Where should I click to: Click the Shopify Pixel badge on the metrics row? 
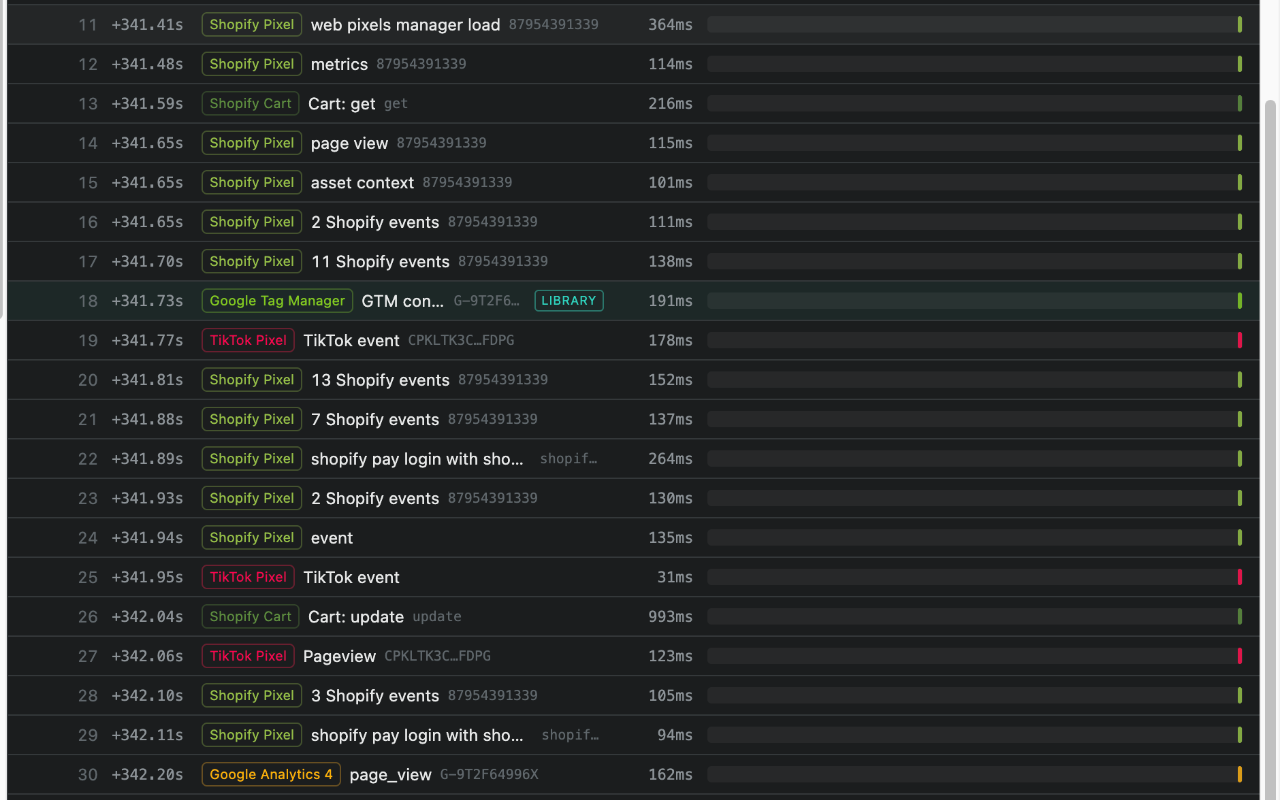tap(252, 64)
